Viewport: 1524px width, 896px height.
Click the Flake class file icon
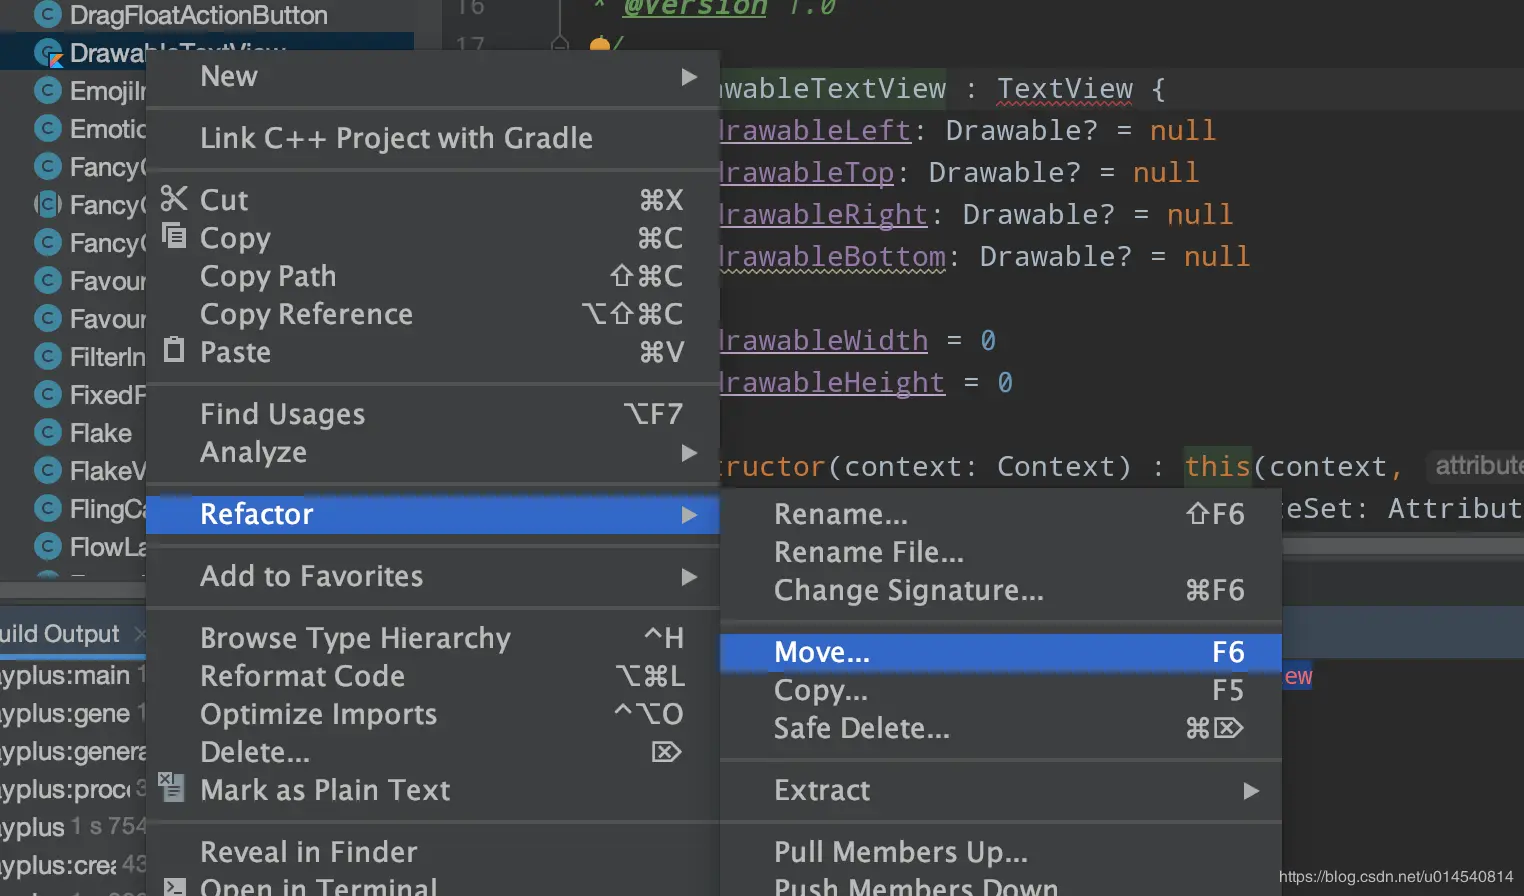47,433
